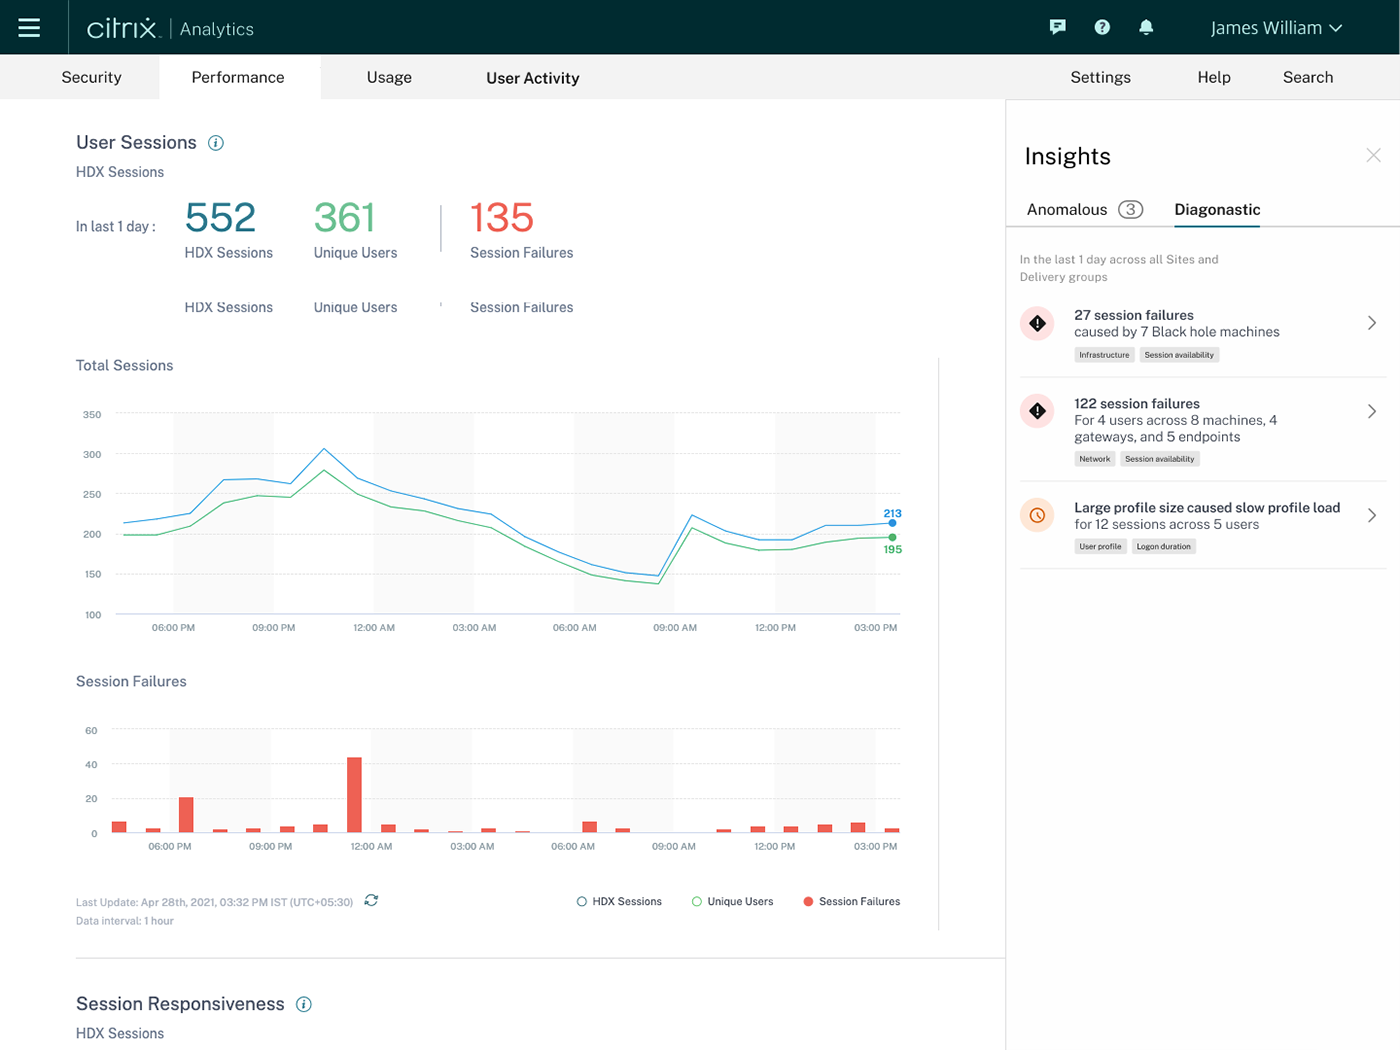Image resolution: width=1400 pixels, height=1050 pixels.
Task: Open the hamburger navigation menu
Action: [29, 28]
